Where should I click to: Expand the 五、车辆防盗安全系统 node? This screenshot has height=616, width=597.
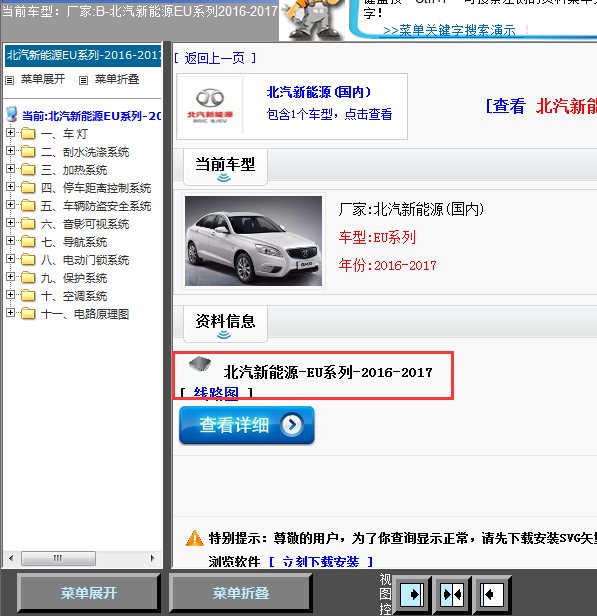point(11,205)
